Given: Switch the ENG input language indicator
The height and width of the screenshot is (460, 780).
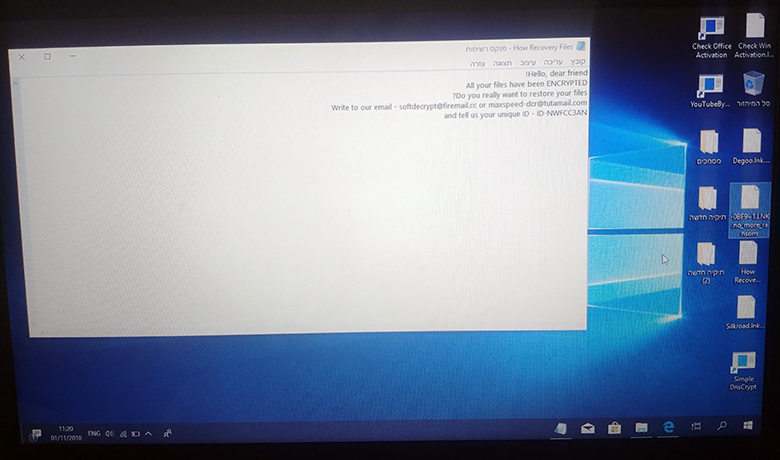Looking at the screenshot, I should point(94,434).
